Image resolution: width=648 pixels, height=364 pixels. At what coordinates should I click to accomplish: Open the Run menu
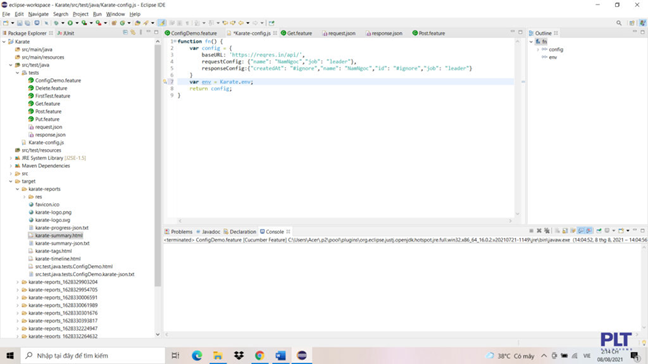(x=97, y=14)
